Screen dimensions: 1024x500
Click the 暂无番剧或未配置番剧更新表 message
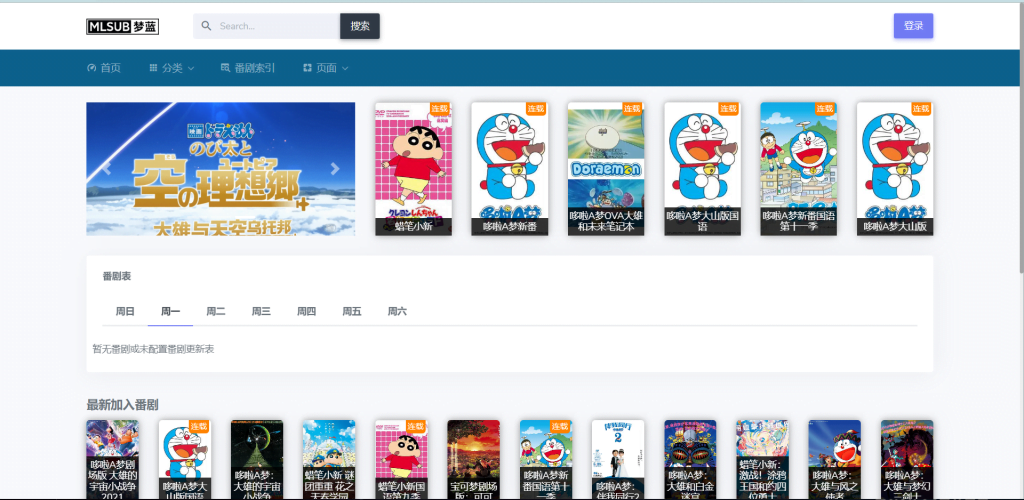153,349
